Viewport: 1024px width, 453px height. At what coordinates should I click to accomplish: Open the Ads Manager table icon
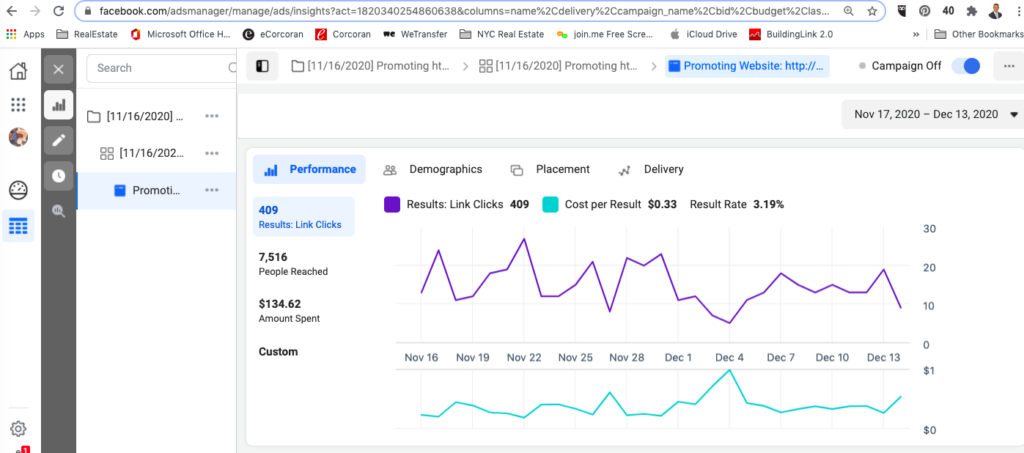click(18, 226)
